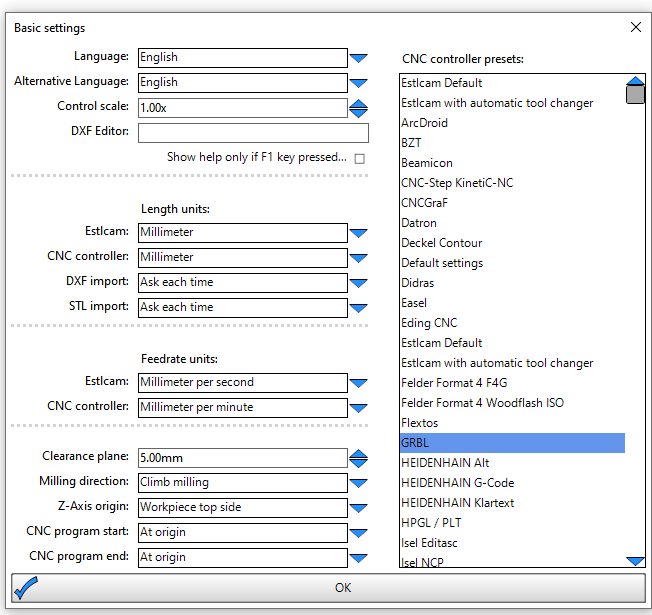Open CNC controller feedrate dropdown arrow
Viewport: 652px width, 615px height.
[x=359, y=408]
